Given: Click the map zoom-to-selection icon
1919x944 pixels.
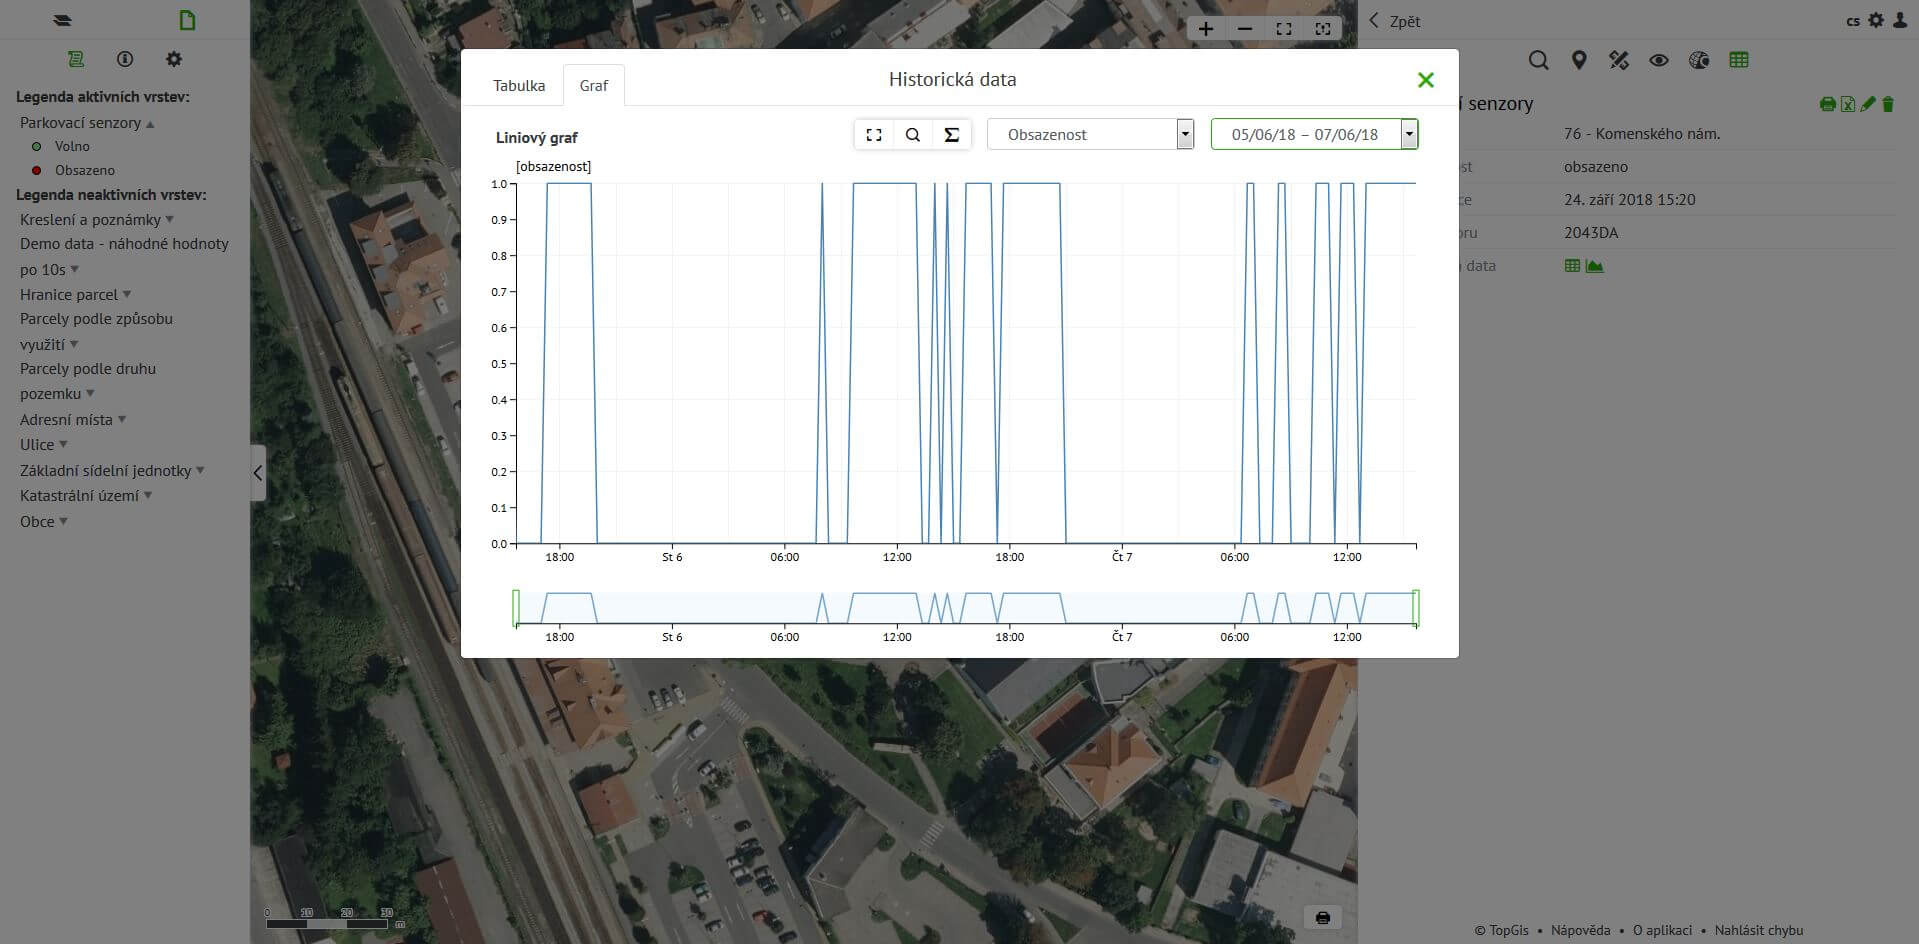Looking at the screenshot, I should (1323, 29).
